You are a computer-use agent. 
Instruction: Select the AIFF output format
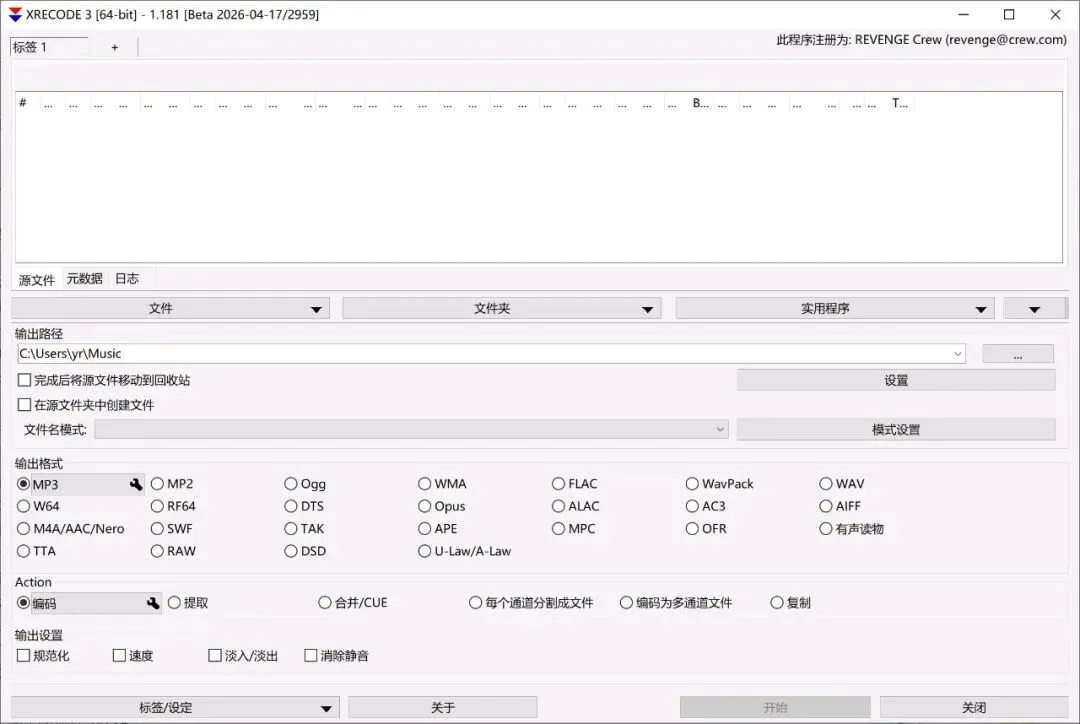pos(840,506)
